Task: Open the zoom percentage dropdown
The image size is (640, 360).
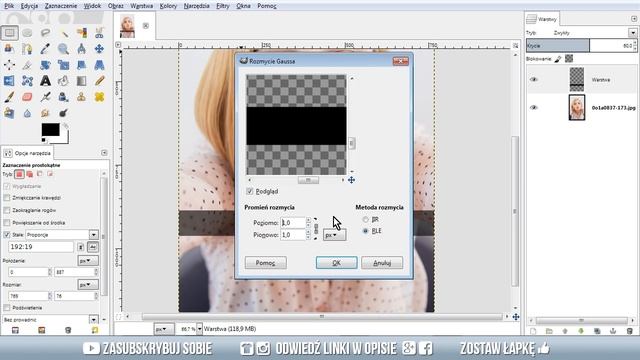Action: tap(199, 329)
